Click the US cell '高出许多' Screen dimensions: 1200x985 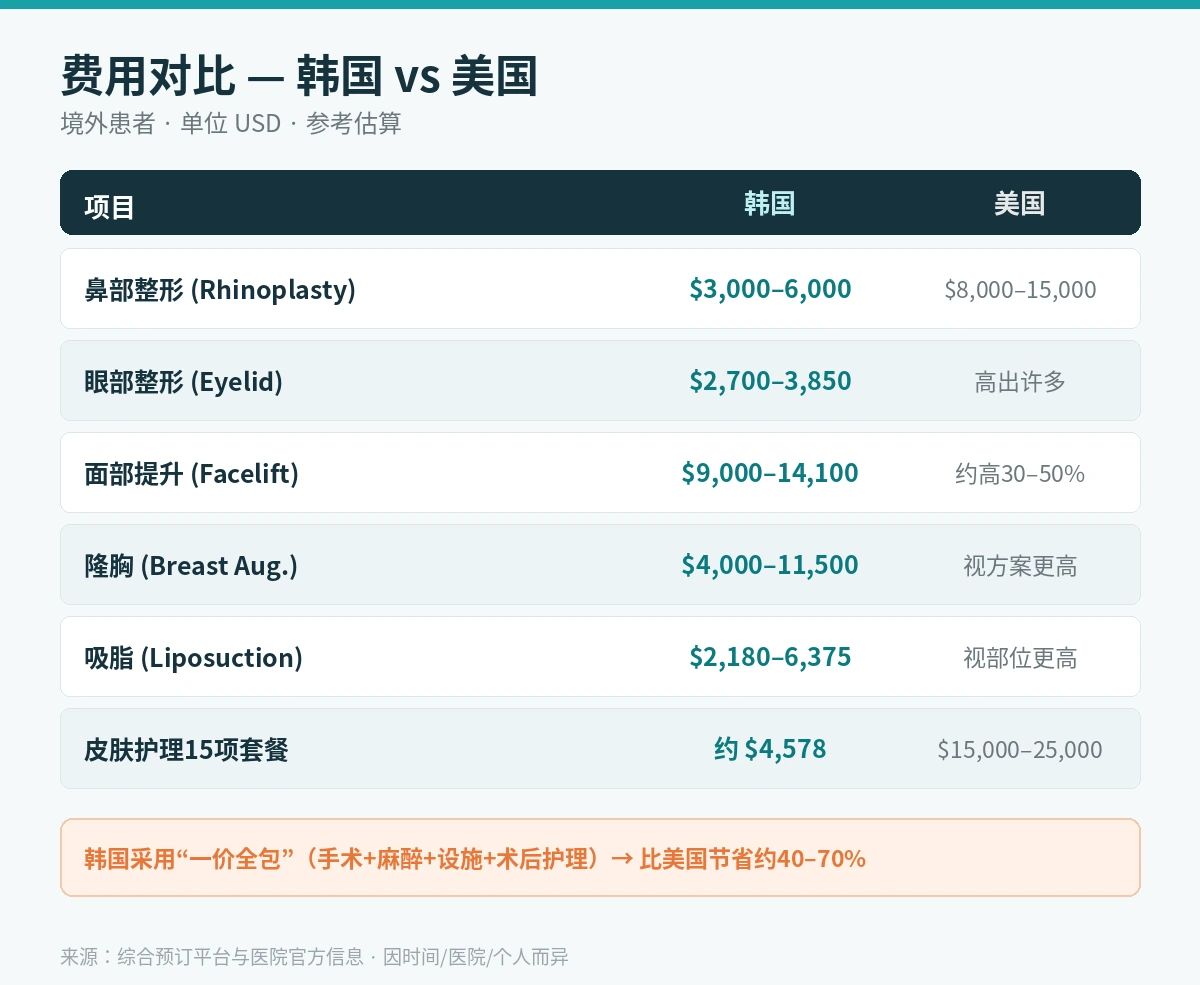1020,382
